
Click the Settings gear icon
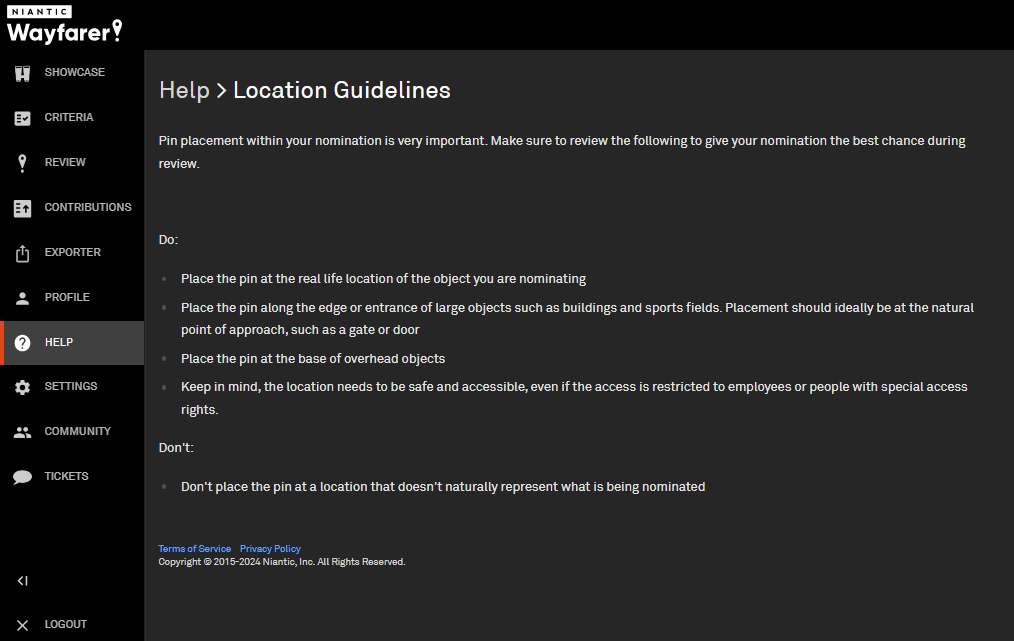tap(23, 387)
